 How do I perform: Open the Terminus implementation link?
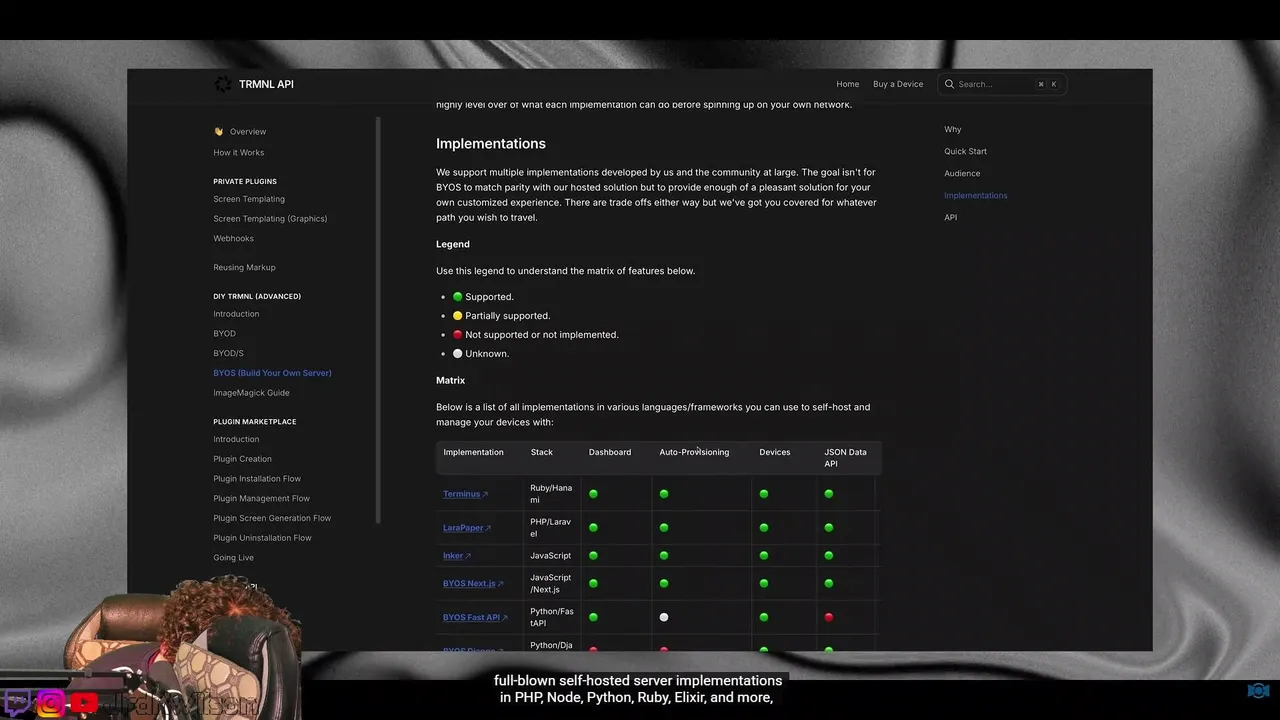[462, 494]
